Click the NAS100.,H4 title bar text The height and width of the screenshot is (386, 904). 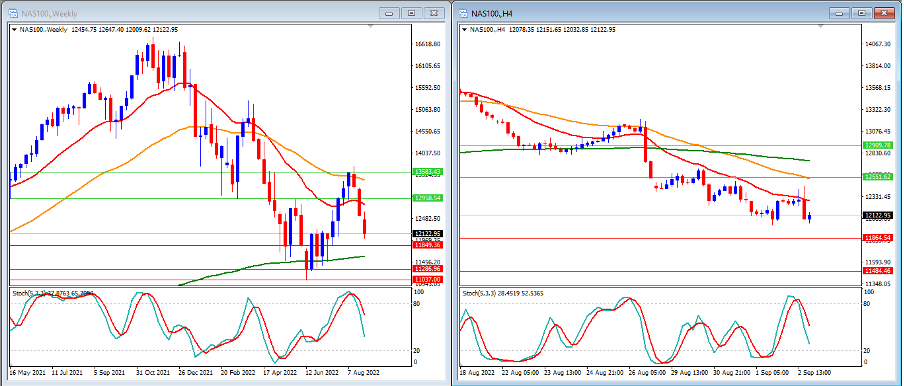click(492, 13)
